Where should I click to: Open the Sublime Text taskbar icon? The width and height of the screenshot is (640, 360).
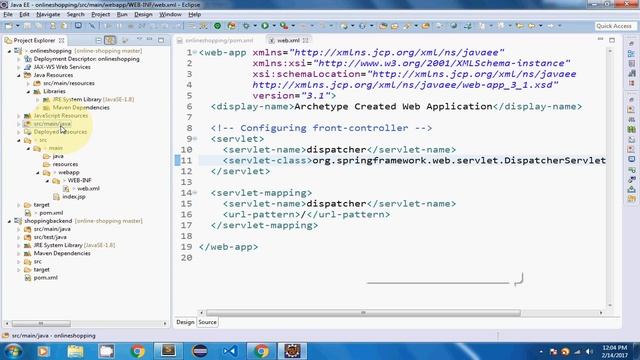[x=168, y=351]
